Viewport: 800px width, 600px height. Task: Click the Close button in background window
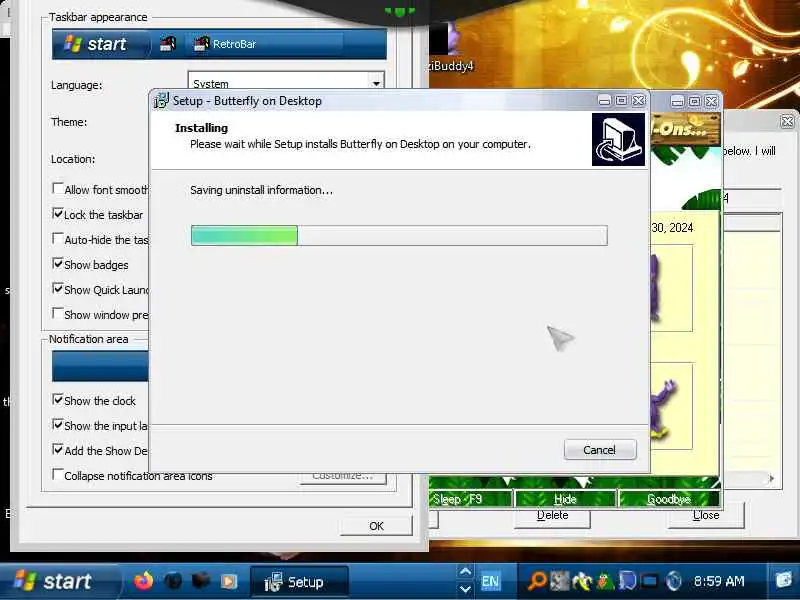pos(706,516)
